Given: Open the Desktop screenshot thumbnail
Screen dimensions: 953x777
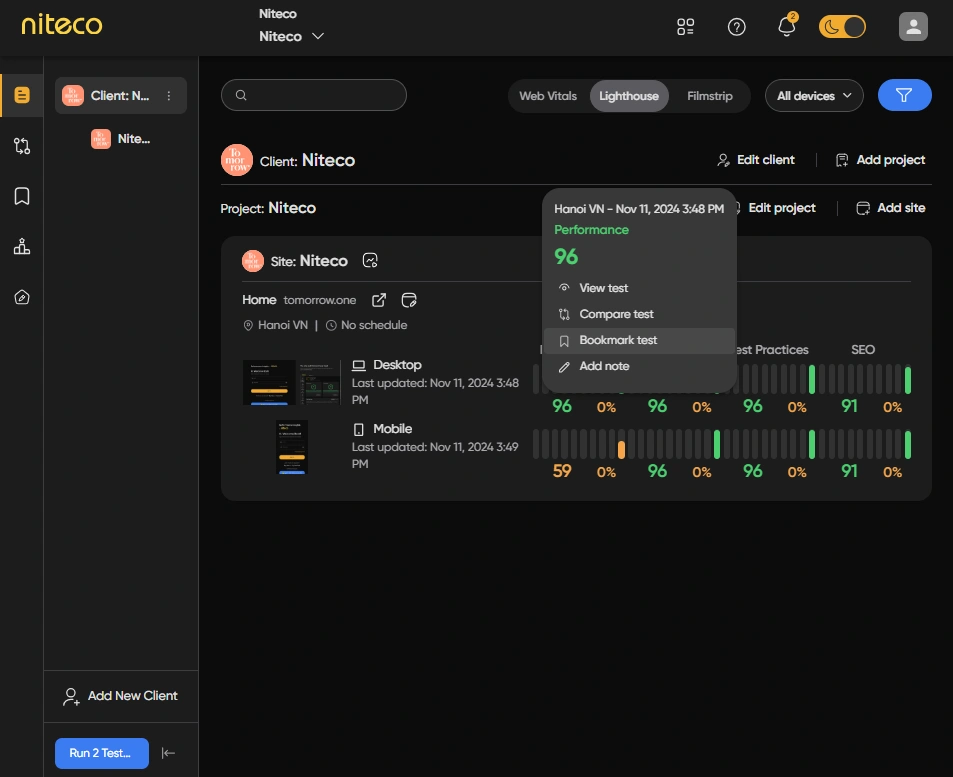Looking at the screenshot, I should tap(292, 382).
